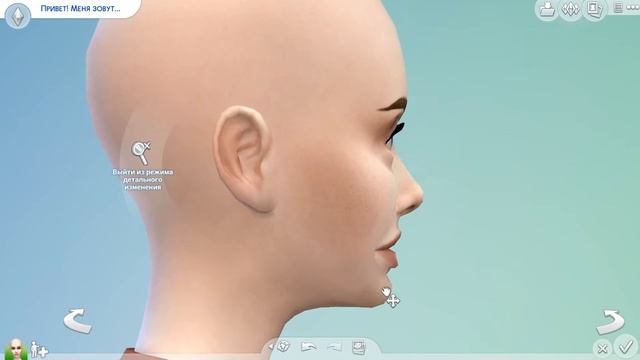Viewport: 640px width, 360px height.
Task: Click the plumbob diamond icon
Action: (18, 16)
